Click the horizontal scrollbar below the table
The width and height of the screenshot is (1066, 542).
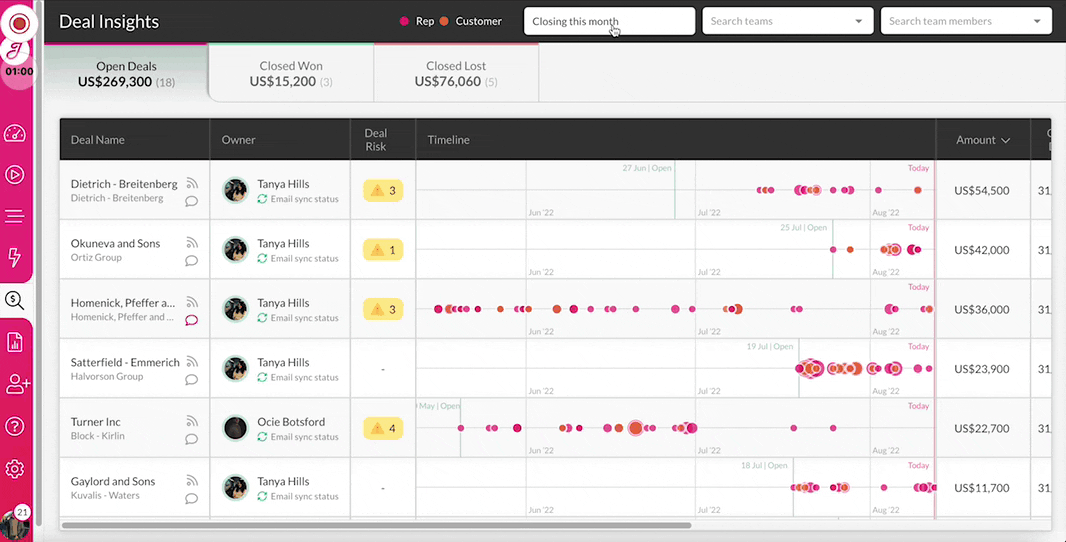(376, 525)
